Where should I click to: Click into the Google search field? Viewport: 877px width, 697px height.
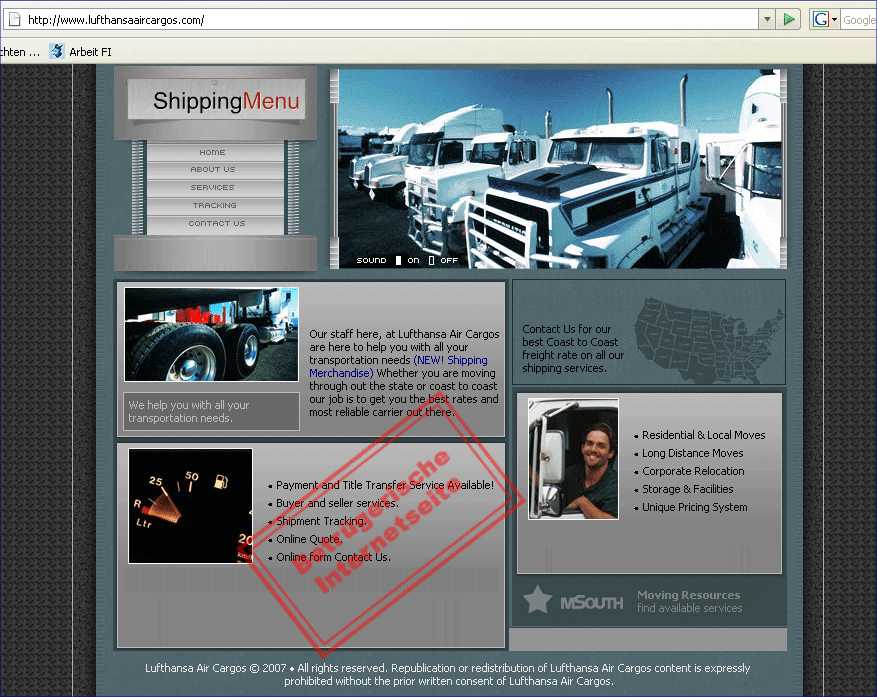[859, 20]
